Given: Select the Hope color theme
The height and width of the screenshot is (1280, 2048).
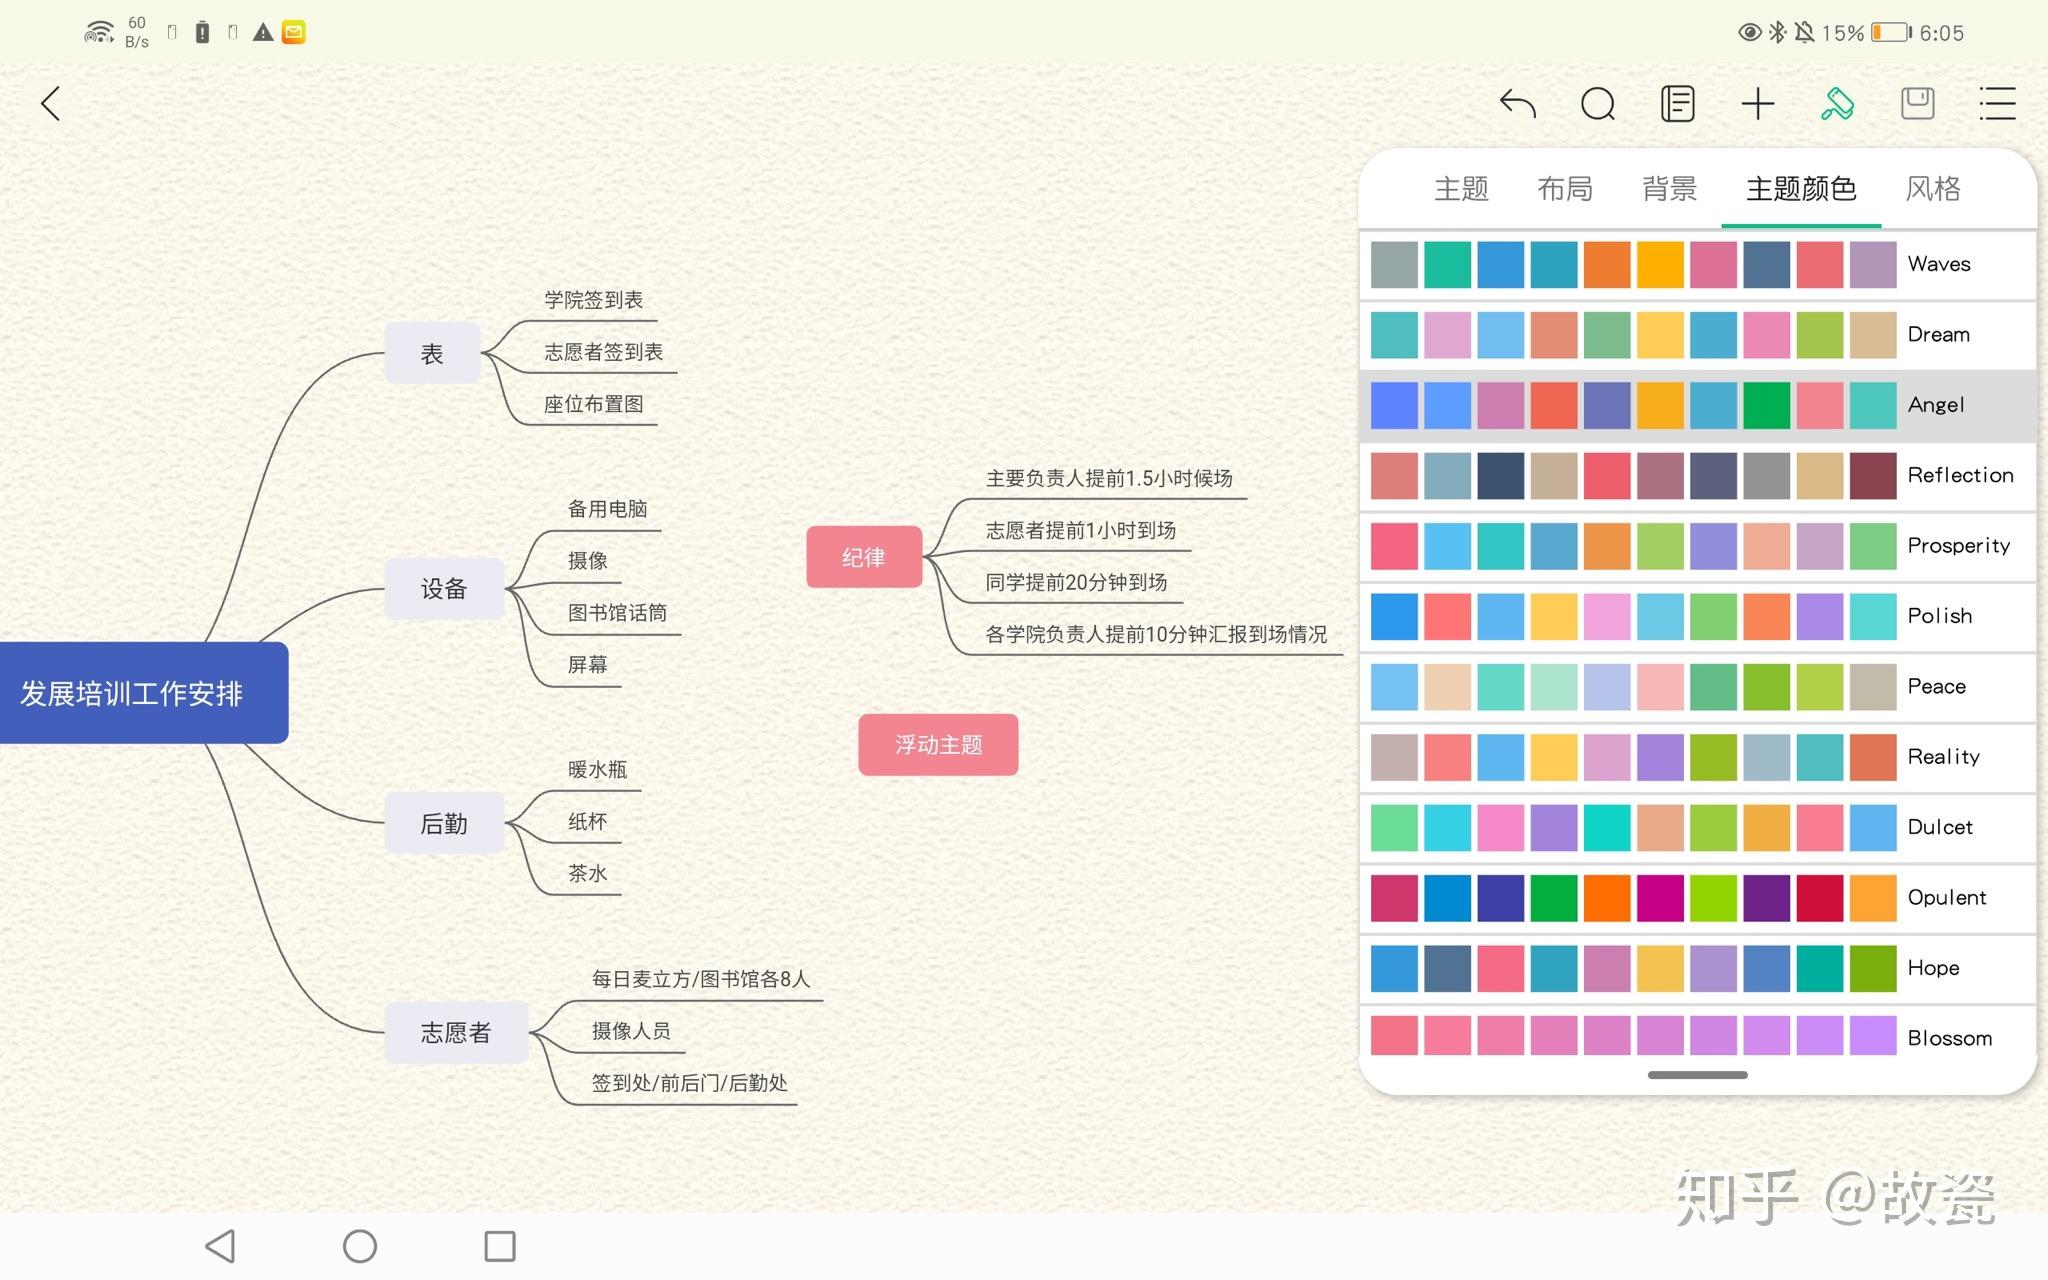Looking at the screenshot, I should (1698, 968).
